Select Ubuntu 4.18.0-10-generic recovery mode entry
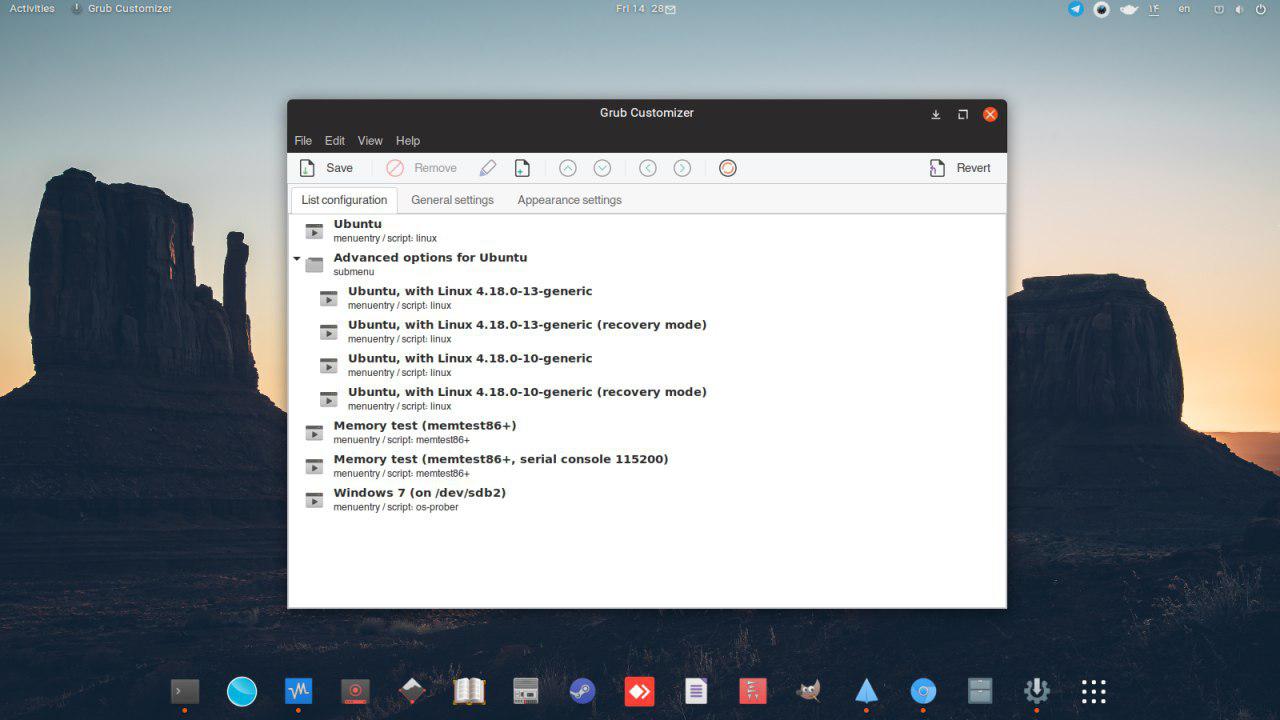The image size is (1280, 720). coord(526,392)
